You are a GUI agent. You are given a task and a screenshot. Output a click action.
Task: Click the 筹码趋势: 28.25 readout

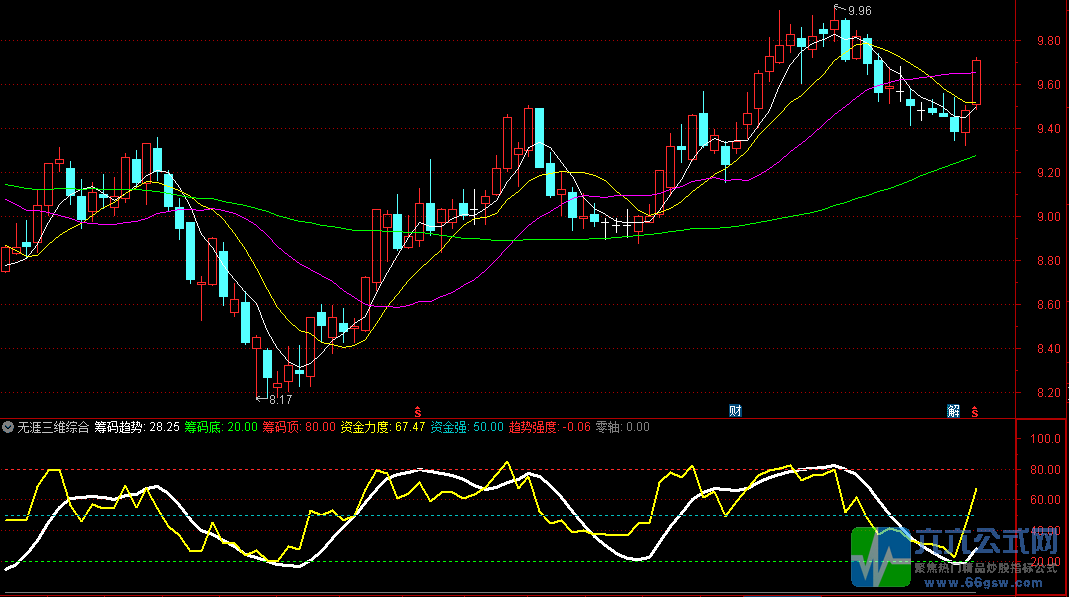click(x=137, y=427)
